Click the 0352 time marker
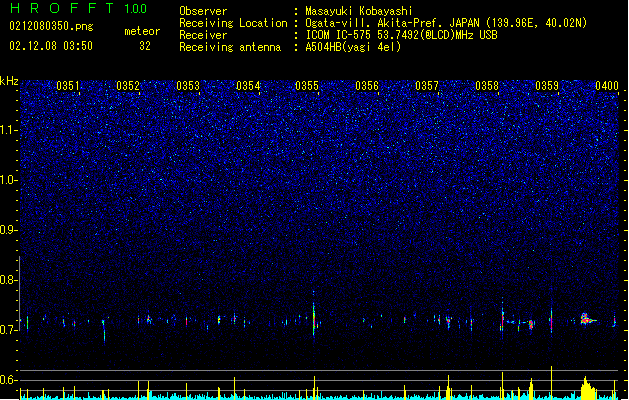Image resolution: width=629 pixels, height=400 pixels. pos(128,86)
